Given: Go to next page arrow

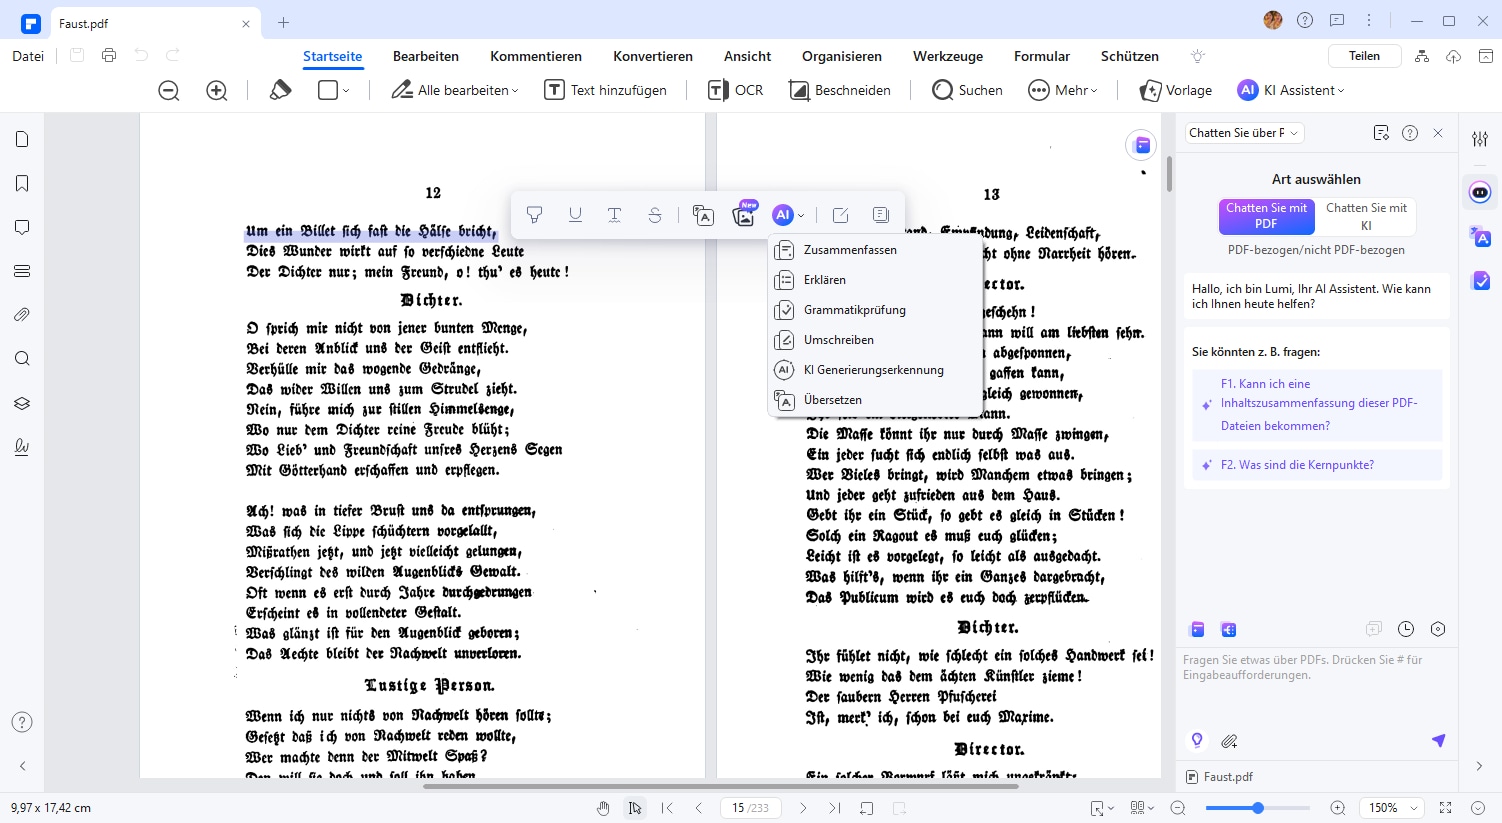Looking at the screenshot, I should [803, 808].
